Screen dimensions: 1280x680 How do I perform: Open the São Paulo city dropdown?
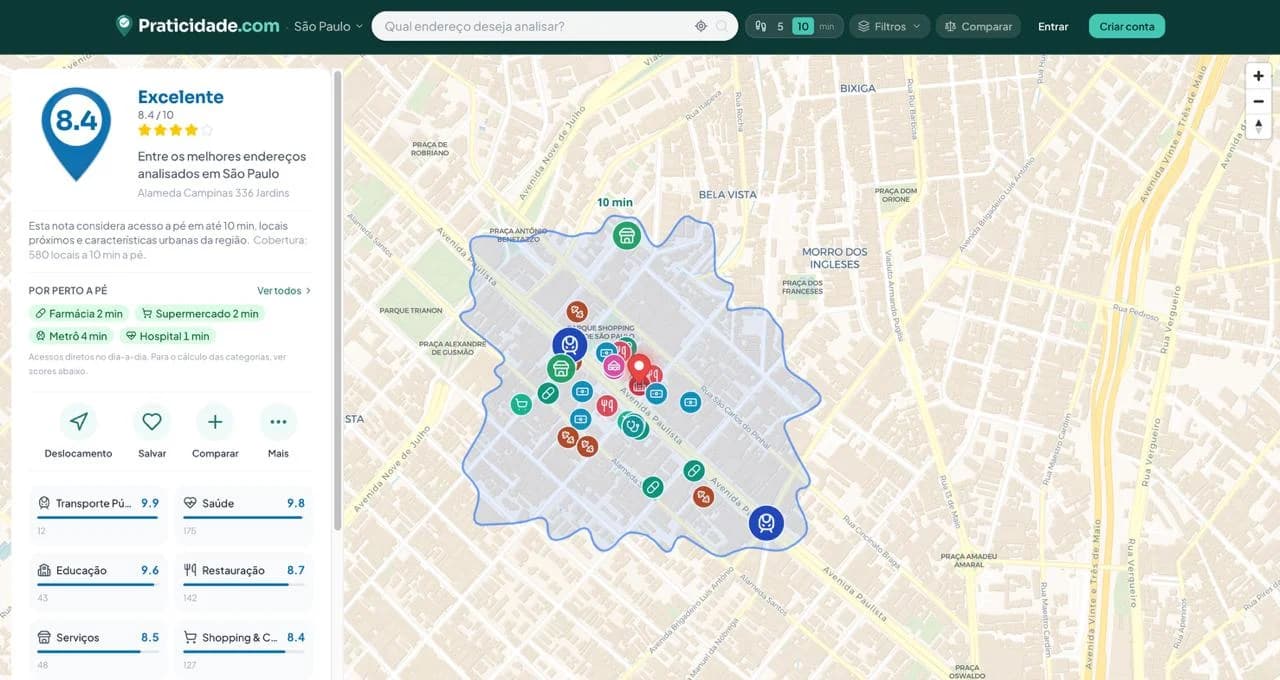pyautogui.click(x=328, y=26)
